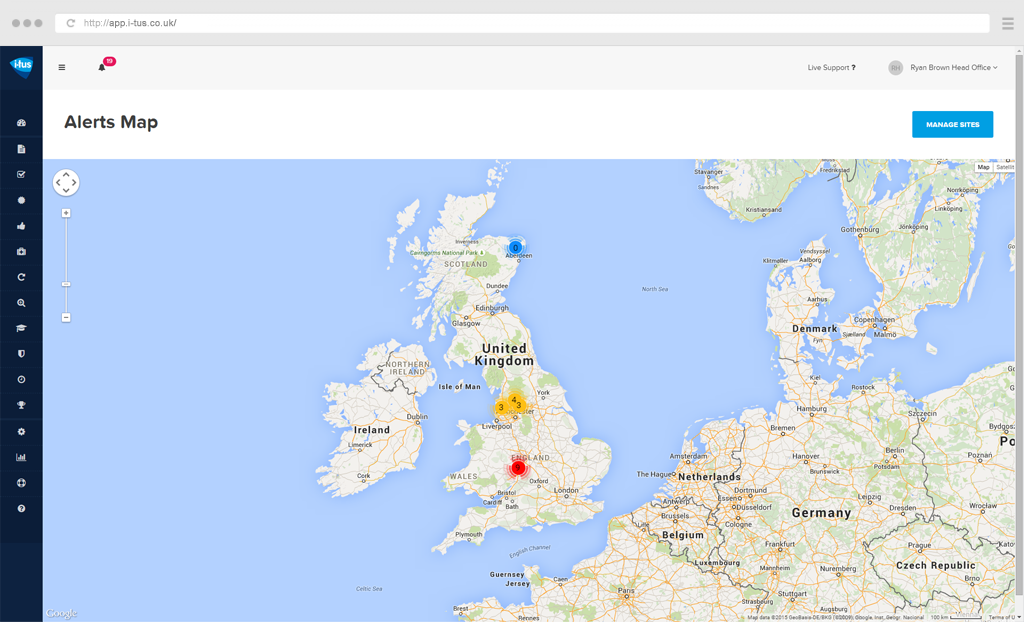
Task: Click the 'Czech Republic' map label
Action: (936, 565)
